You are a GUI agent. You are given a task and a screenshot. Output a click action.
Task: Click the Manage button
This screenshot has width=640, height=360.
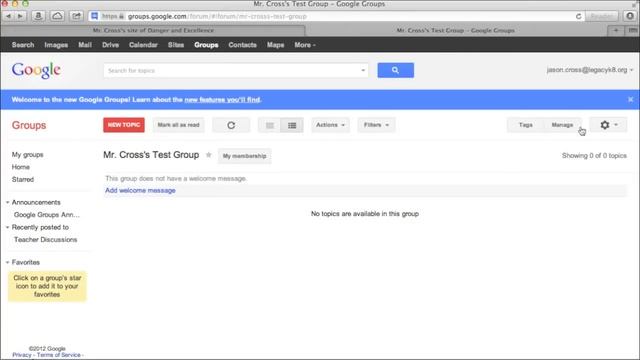(x=562, y=125)
